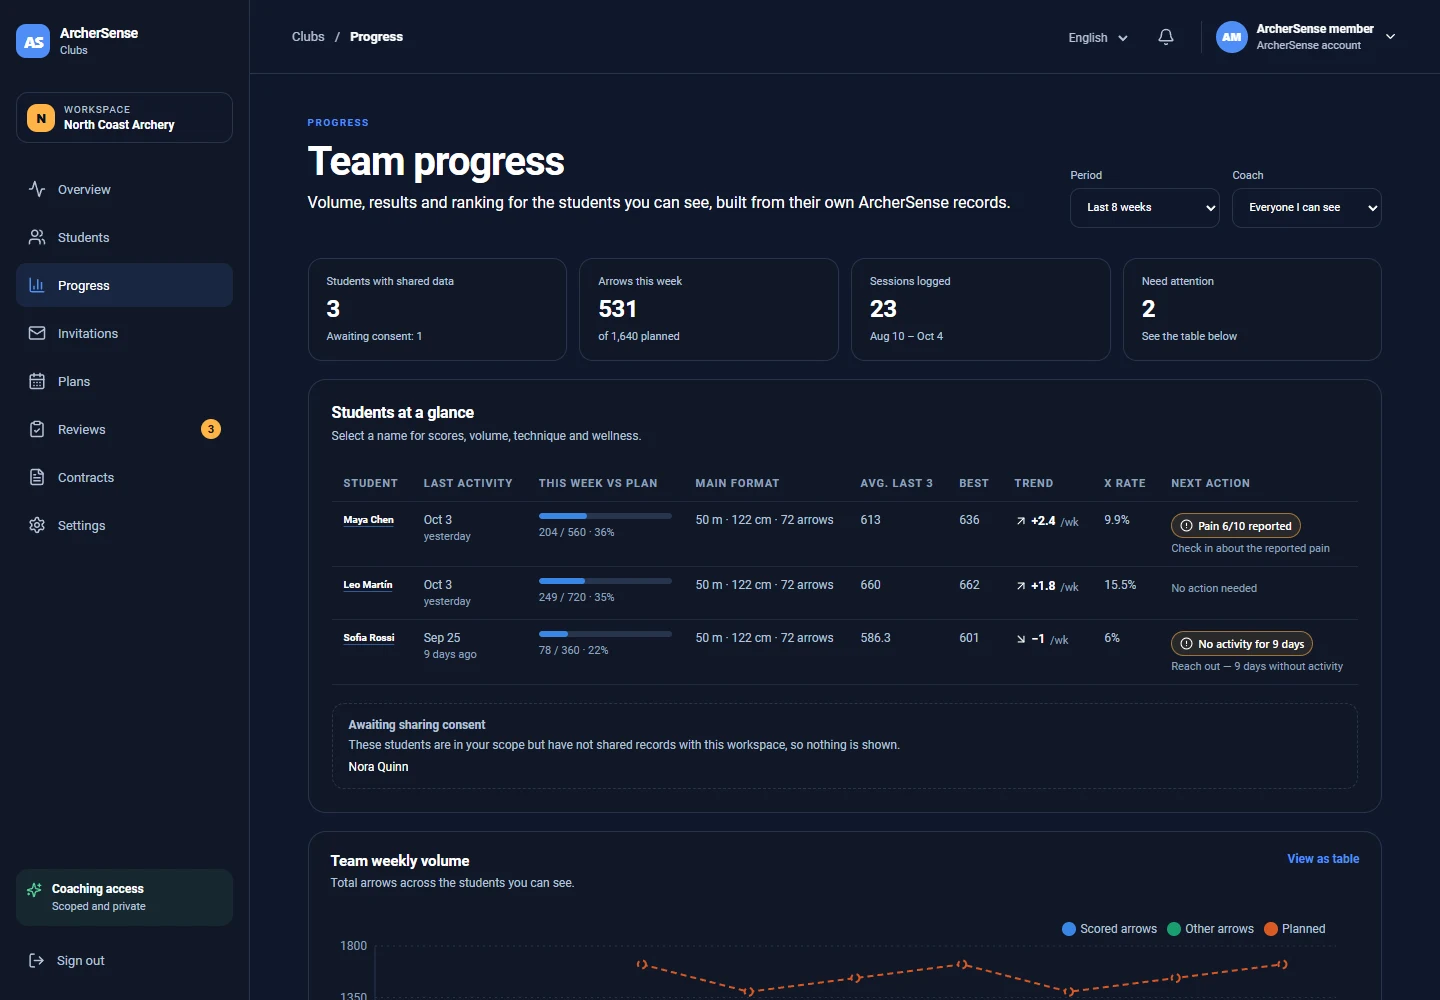Click the No activity for 9 days badge
This screenshot has width=1440, height=1000.
(x=1242, y=644)
